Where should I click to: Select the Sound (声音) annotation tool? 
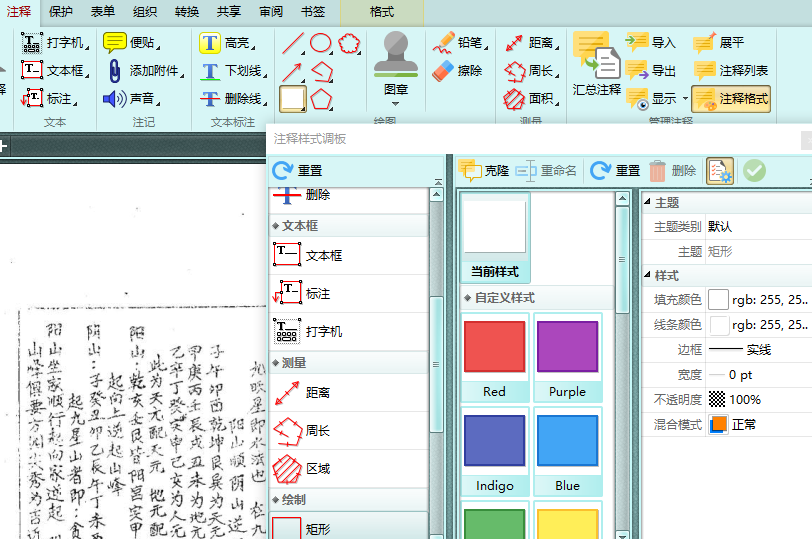coord(132,98)
